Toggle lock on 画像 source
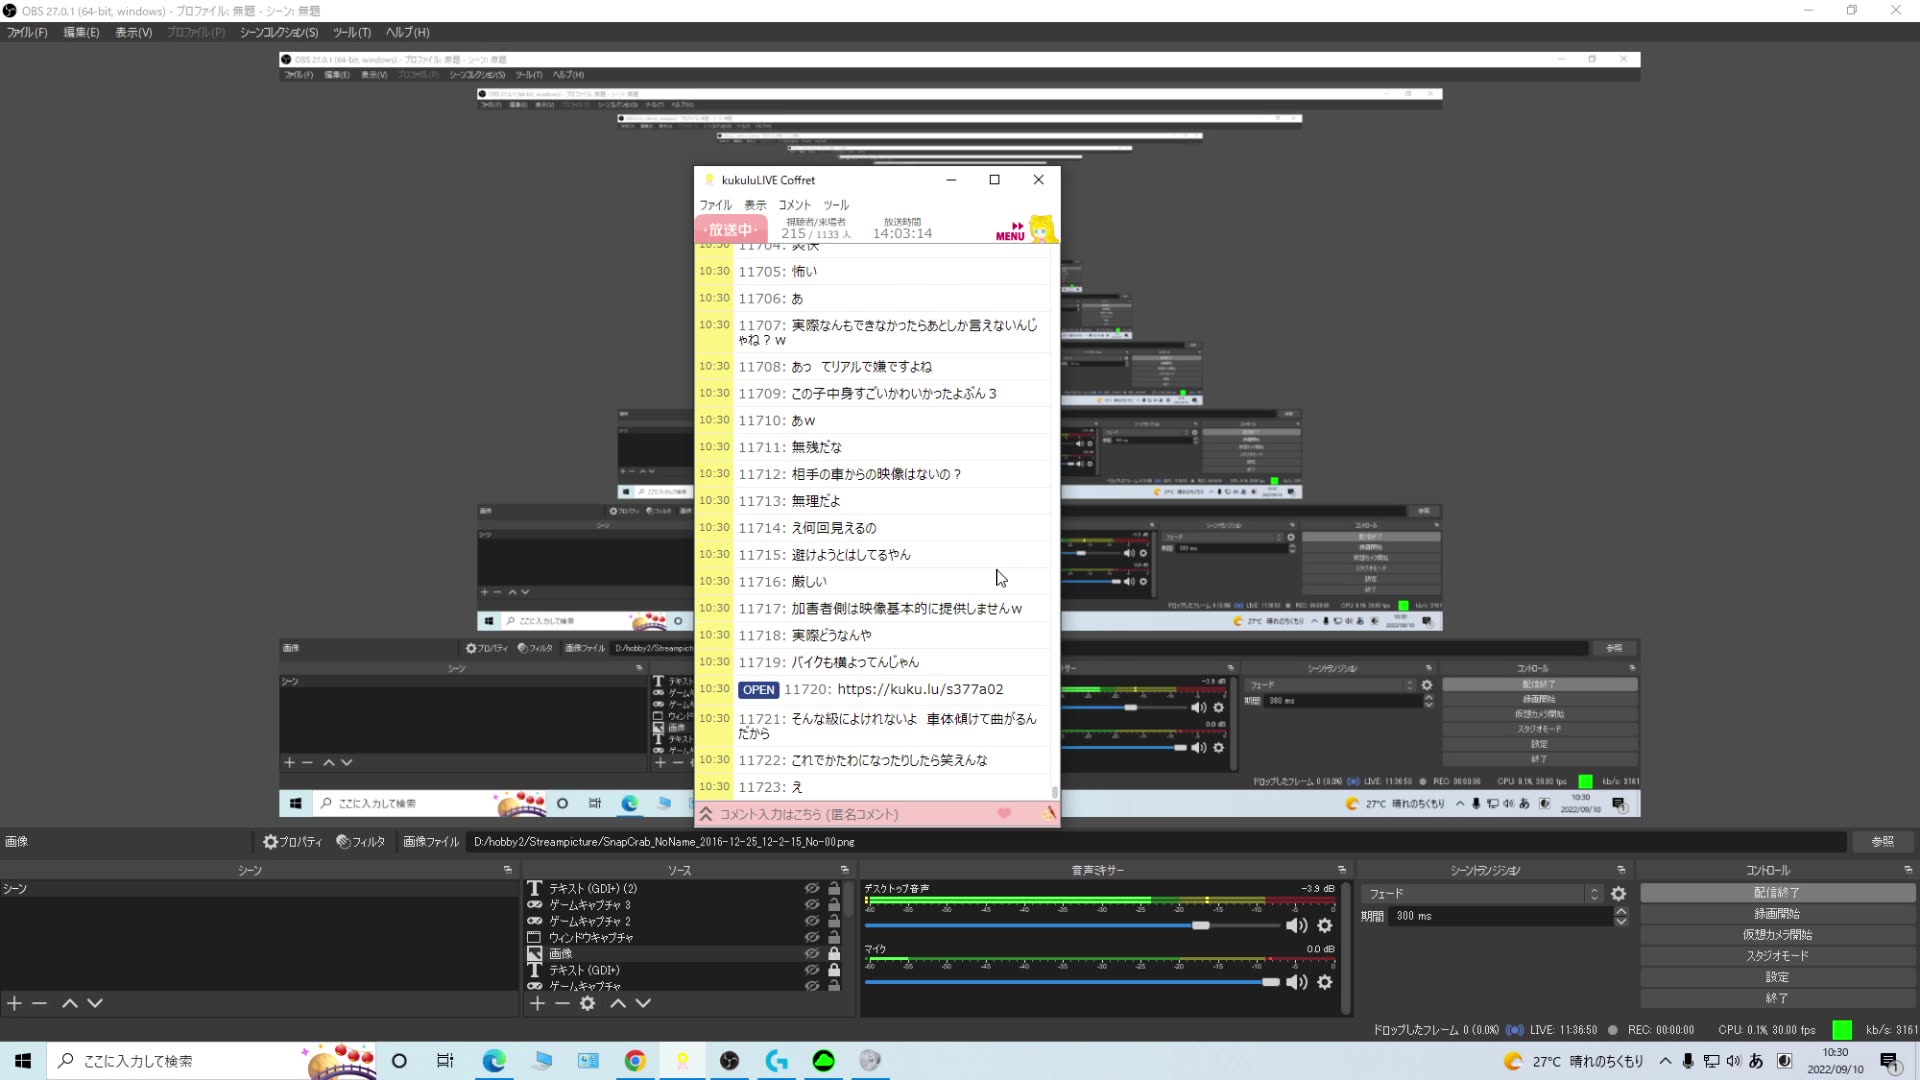 [x=834, y=954]
